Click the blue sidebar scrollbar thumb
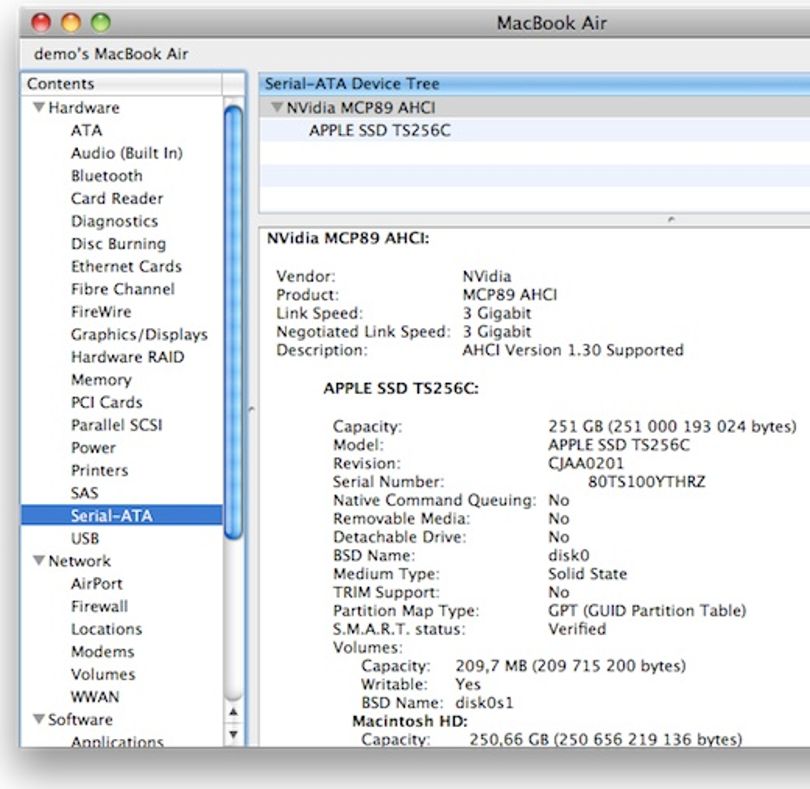The height and width of the screenshot is (789, 810). (233, 322)
